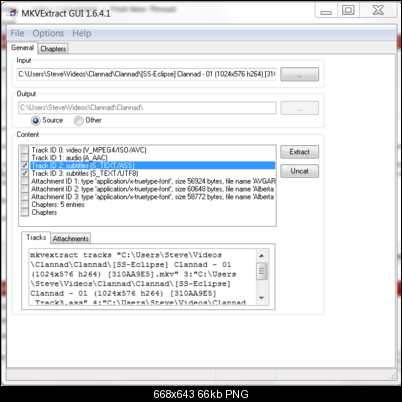Image resolution: width=402 pixels, height=402 pixels.
Task: Select the 'Track ID 1: audio' row text
Action: [x=69, y=158]
